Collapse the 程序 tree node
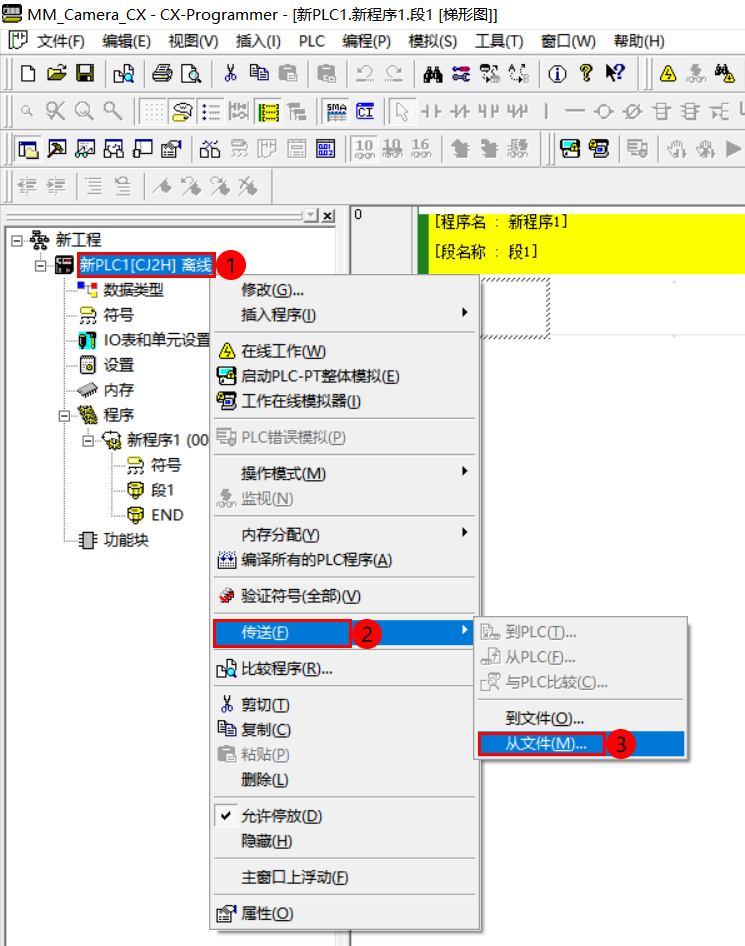Screen dimensions: 745x946 [64, 415]
